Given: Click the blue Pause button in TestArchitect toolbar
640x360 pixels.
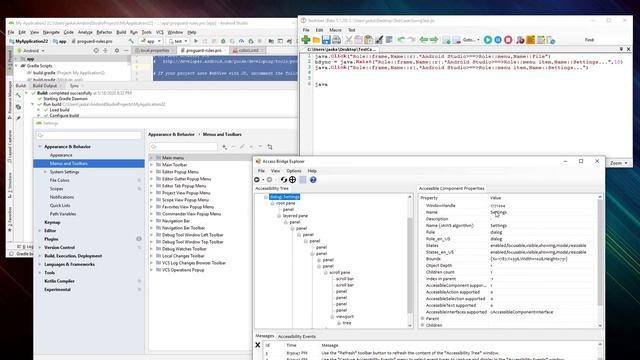Looking at the screenshot, I should (498, 40).
